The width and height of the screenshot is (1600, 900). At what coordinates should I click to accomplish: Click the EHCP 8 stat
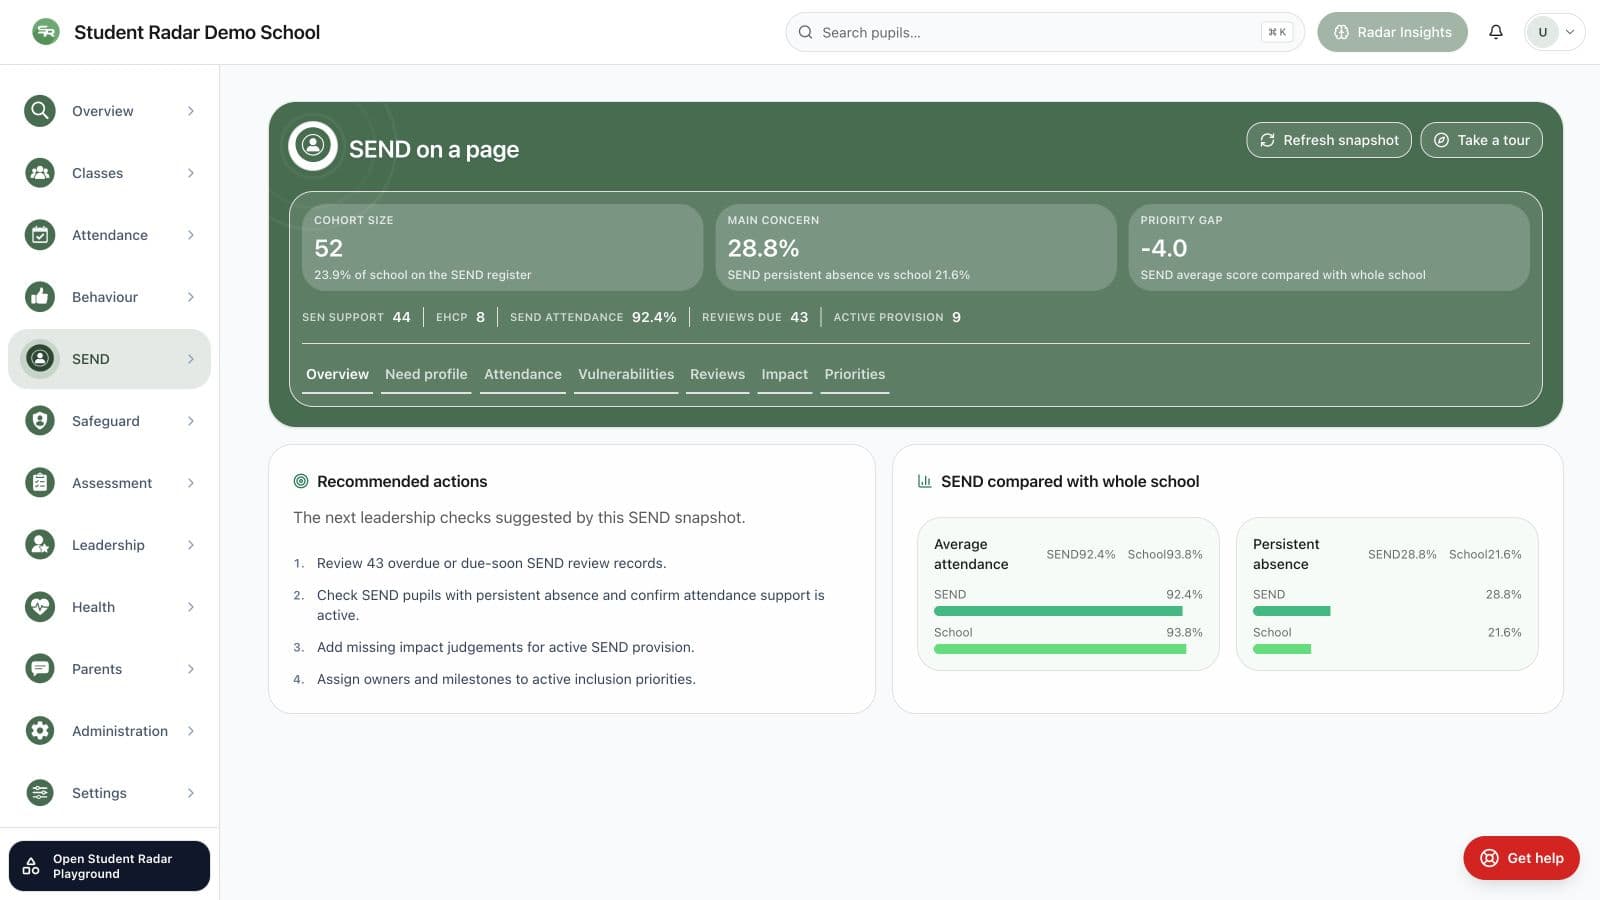click(460, 317)
